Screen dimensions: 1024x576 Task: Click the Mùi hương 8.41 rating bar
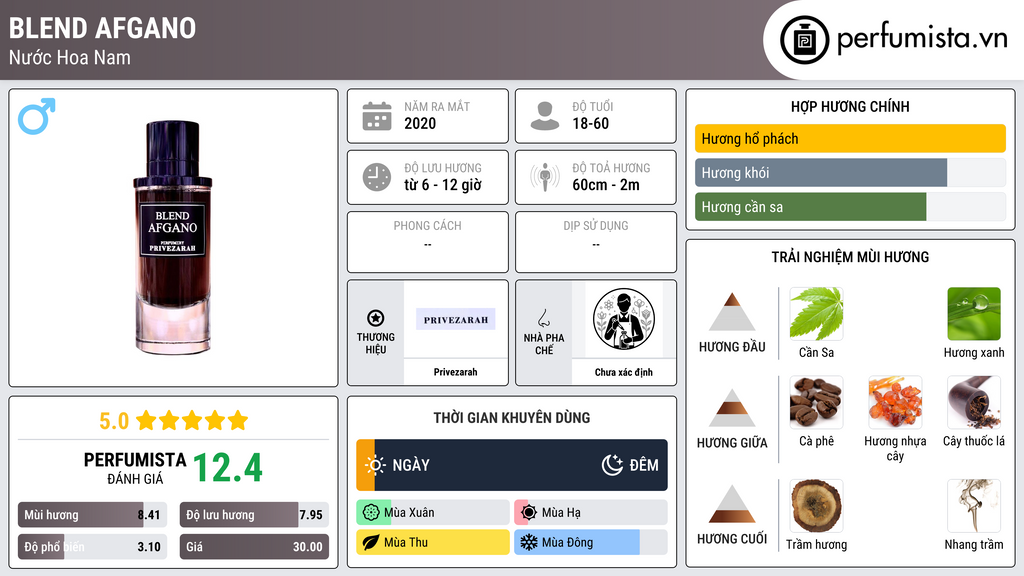pyautogui.click(x=93, y=515)
